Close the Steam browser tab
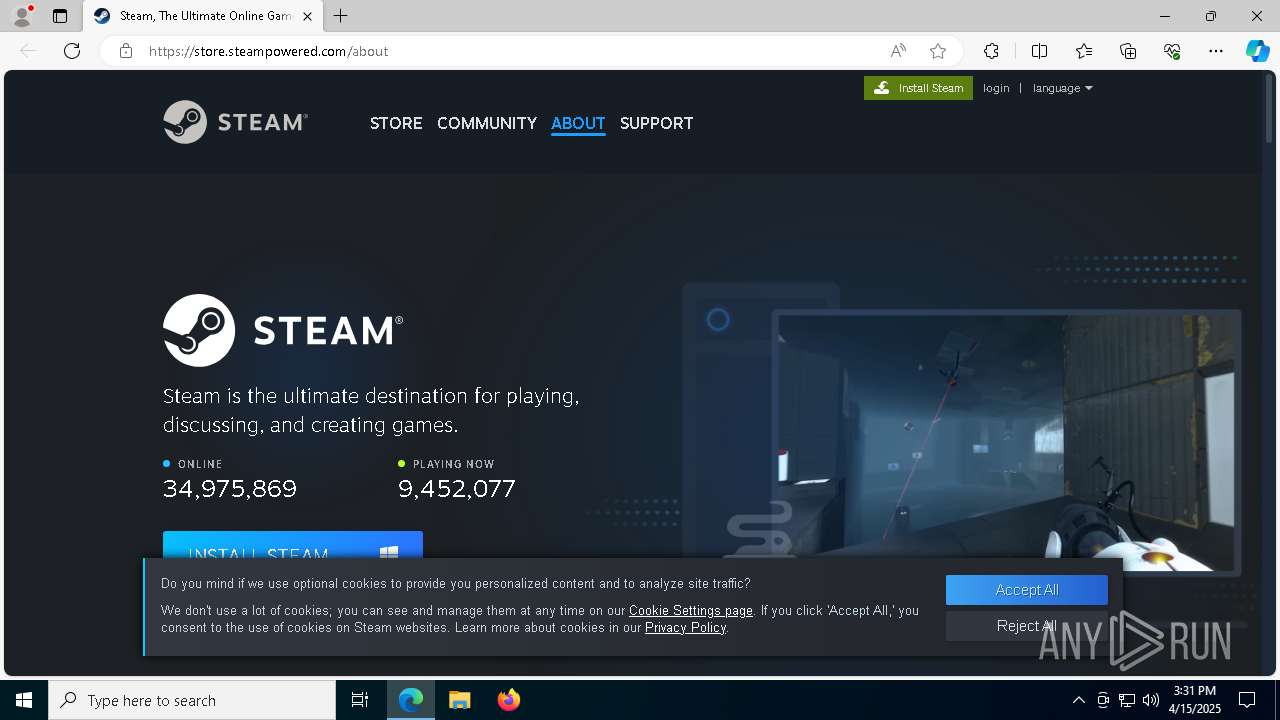The height and width of the screenshot is (720, 1280). [307, 16]
